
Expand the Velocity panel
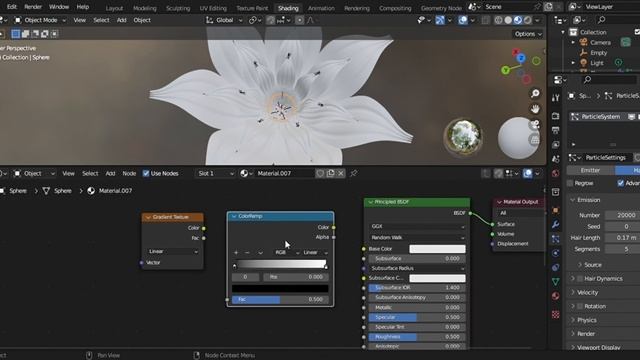pyautogui.click(x=587, y=293)
